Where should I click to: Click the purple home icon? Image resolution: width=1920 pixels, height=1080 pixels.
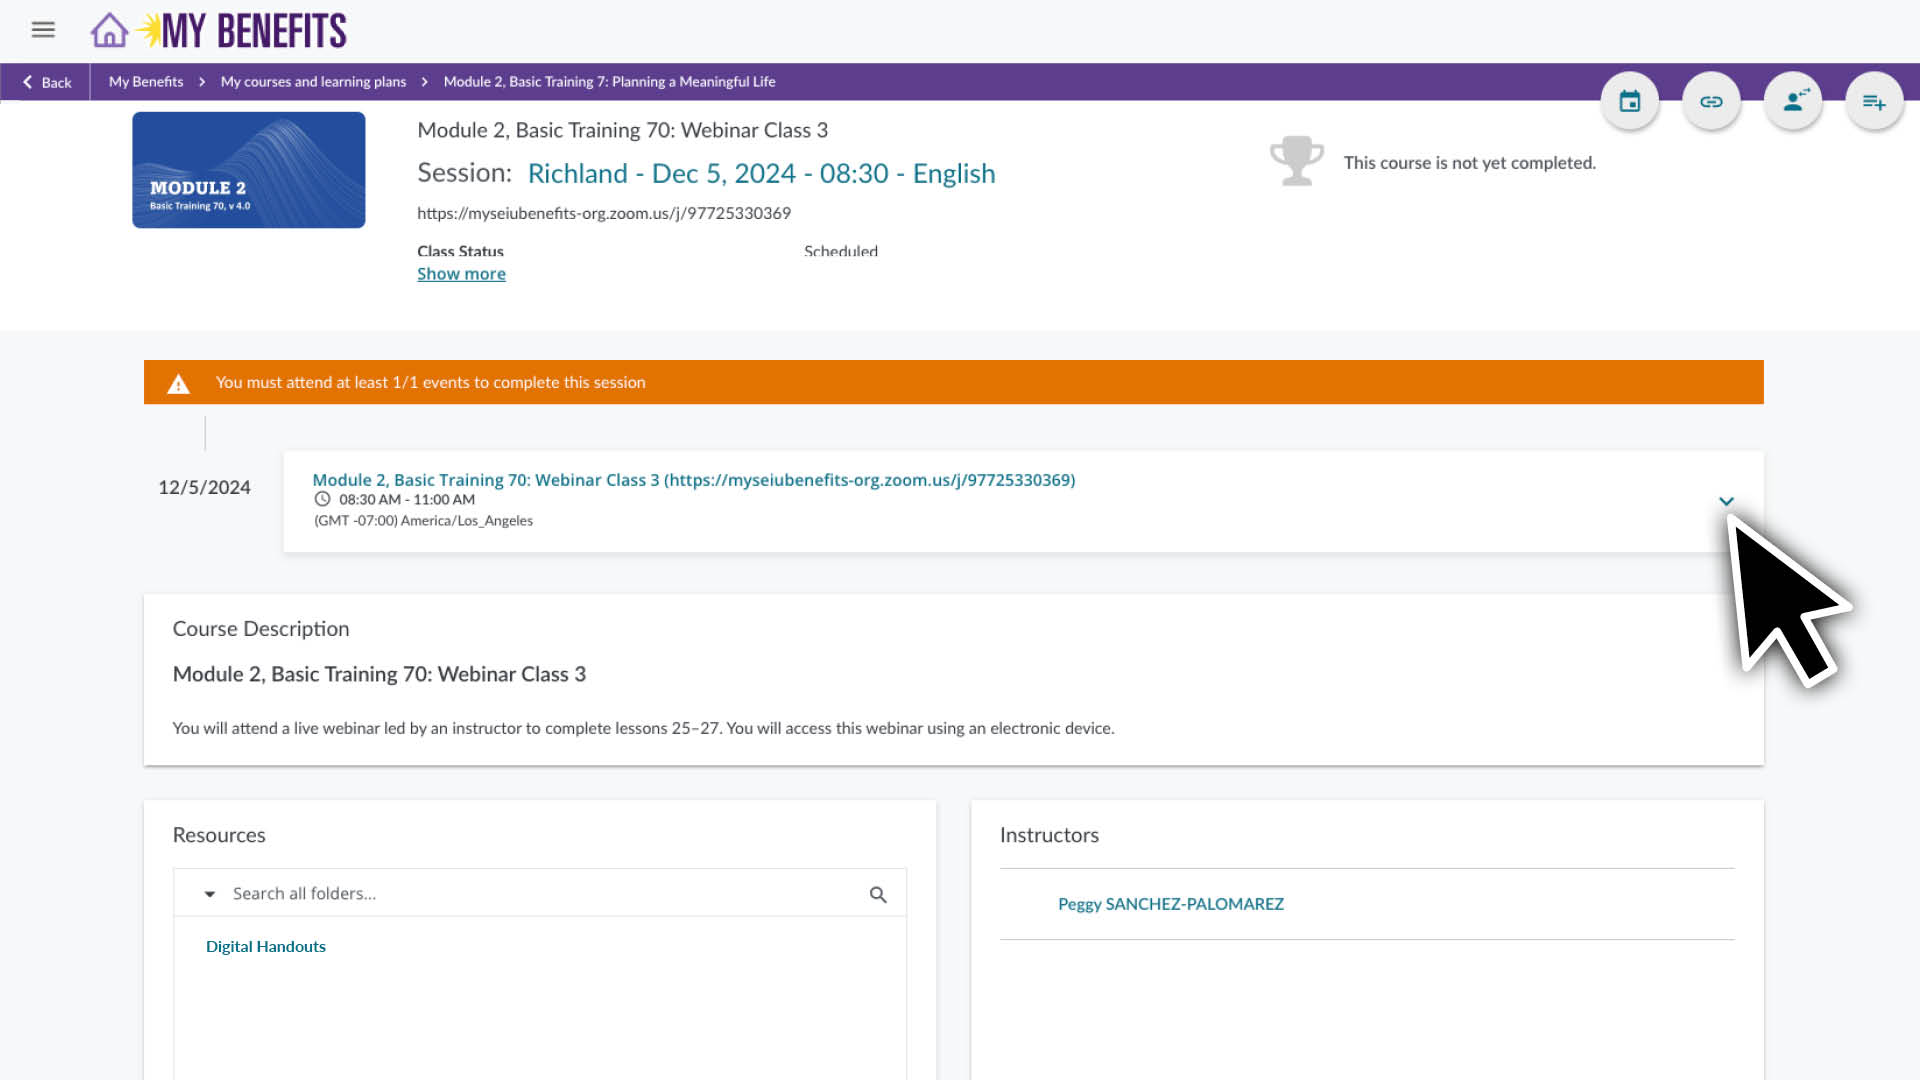pyautogui.click(x=109, y=30)
